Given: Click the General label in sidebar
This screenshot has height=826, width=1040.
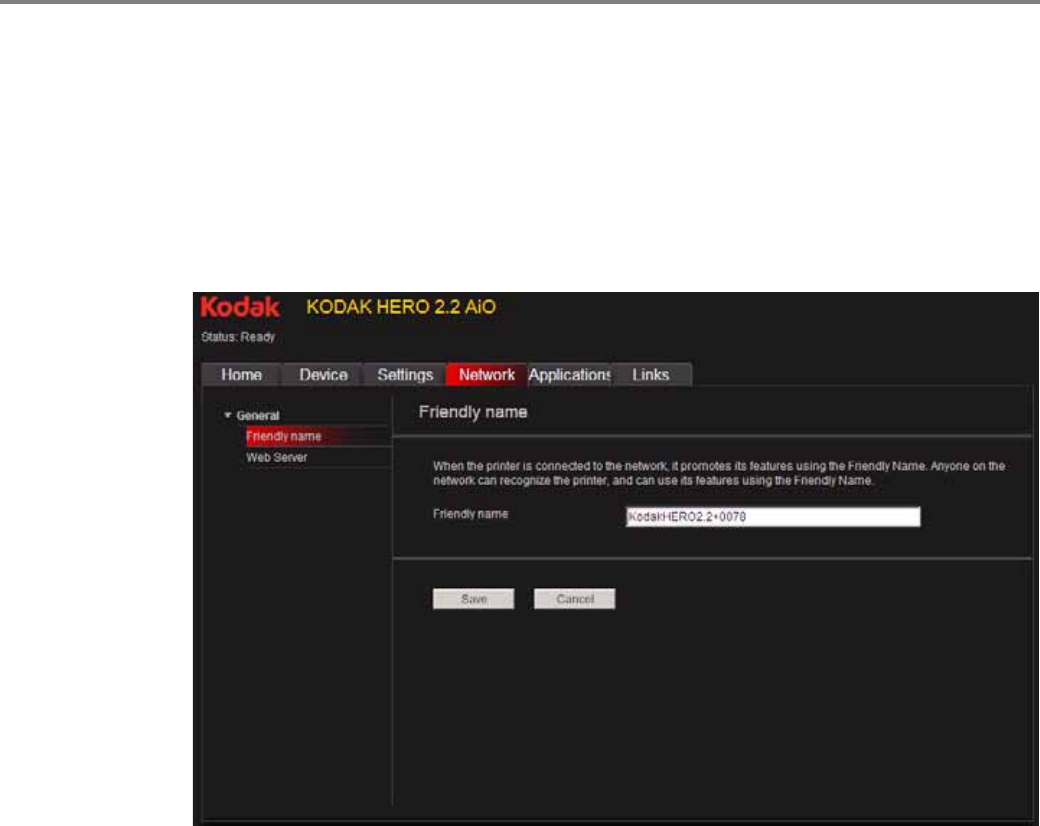Looking at the screenshot, I should point(258,416).
